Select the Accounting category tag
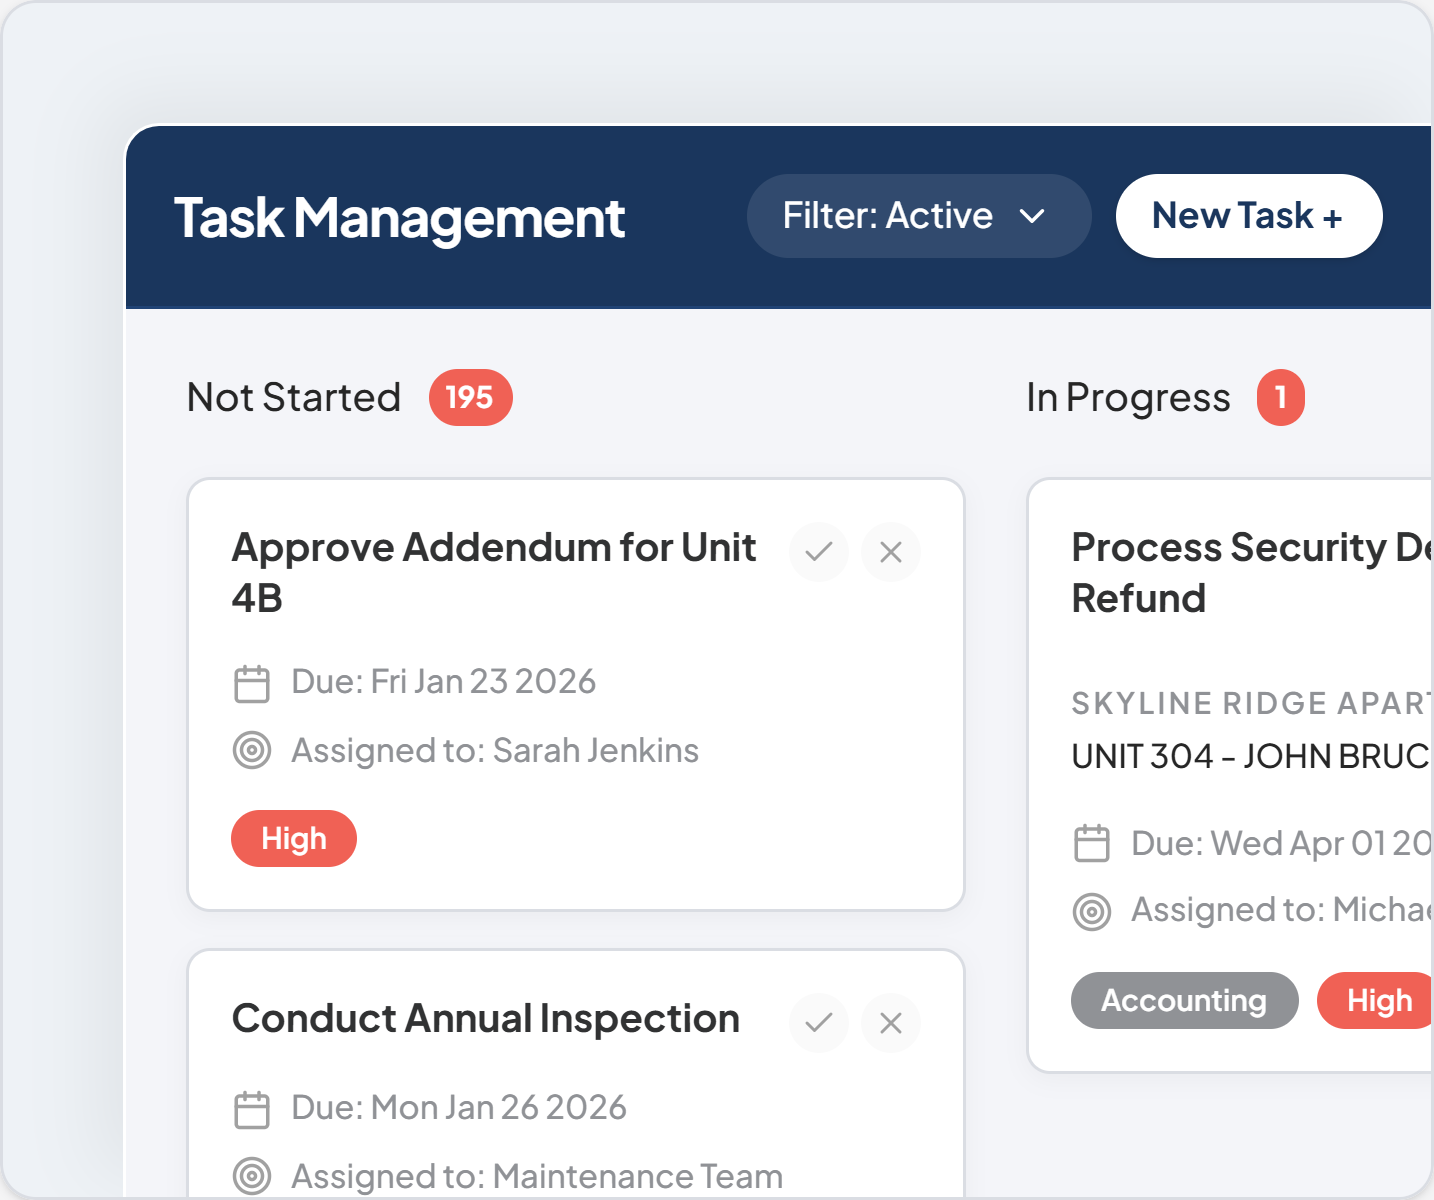Screen dimensions: 1434x1200 (x=1184, y=1000)
